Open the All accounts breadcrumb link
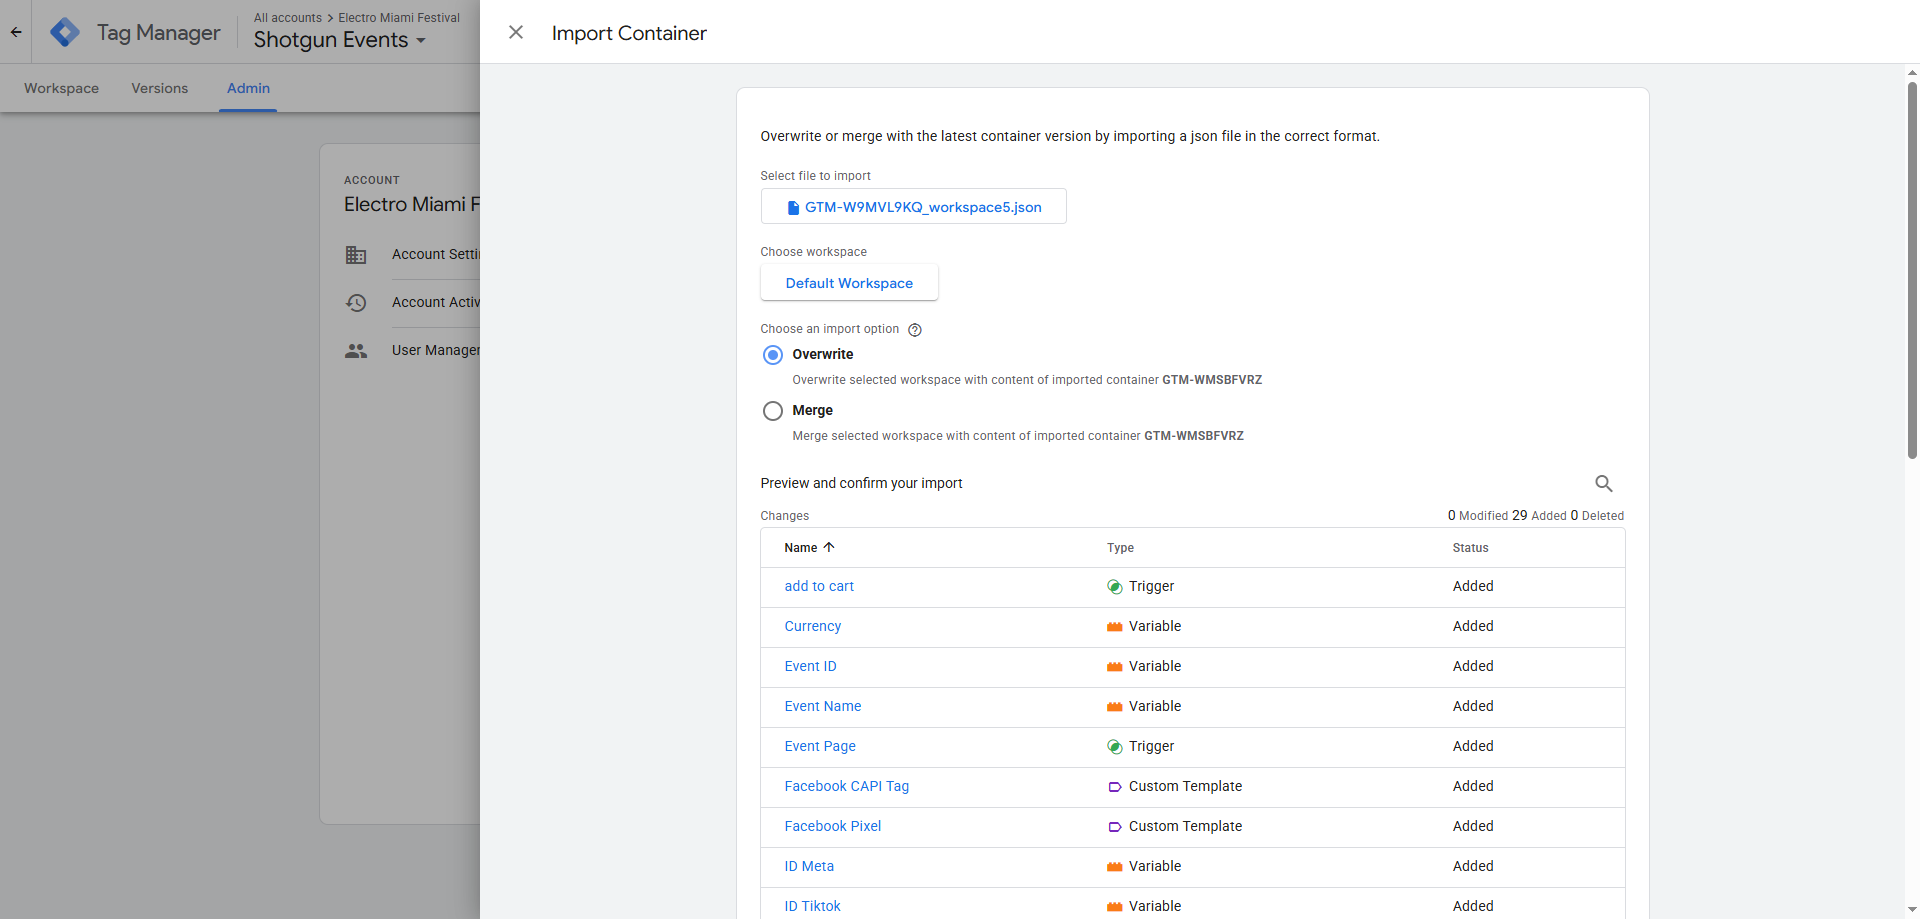Viewport: 1920px width, 919px height. point(288,18)
